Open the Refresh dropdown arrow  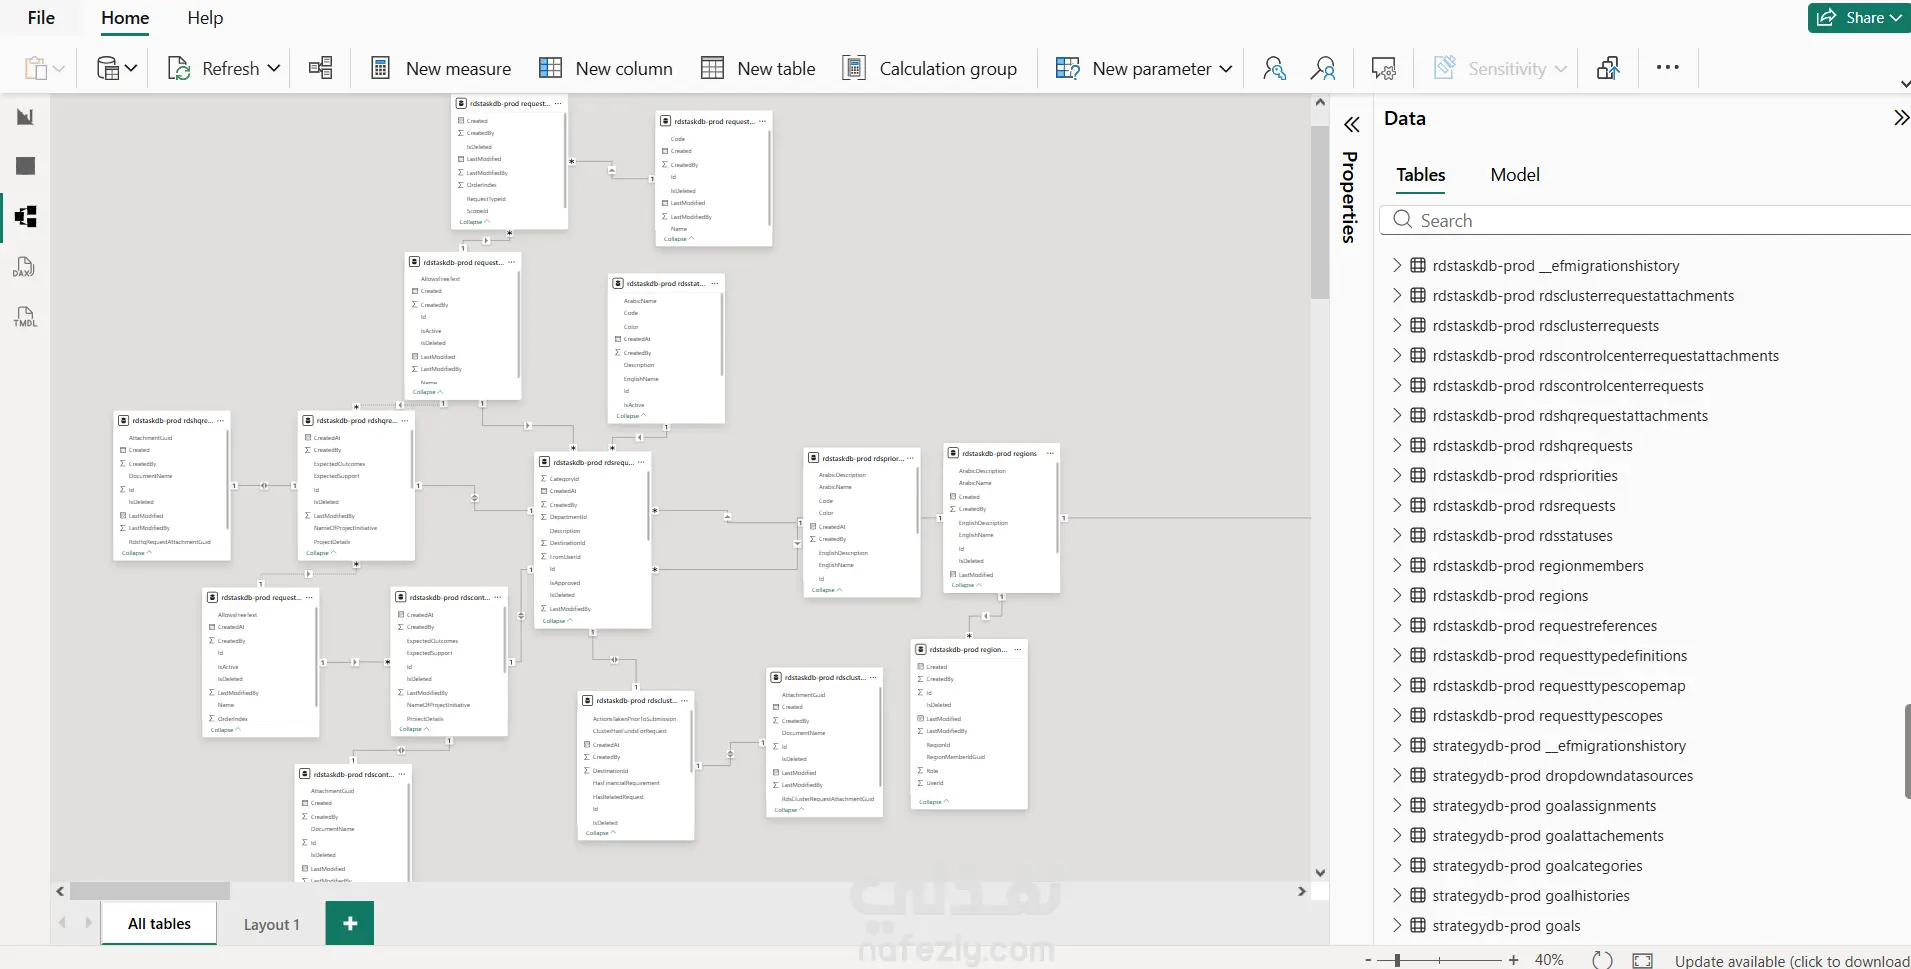[274, 68]
